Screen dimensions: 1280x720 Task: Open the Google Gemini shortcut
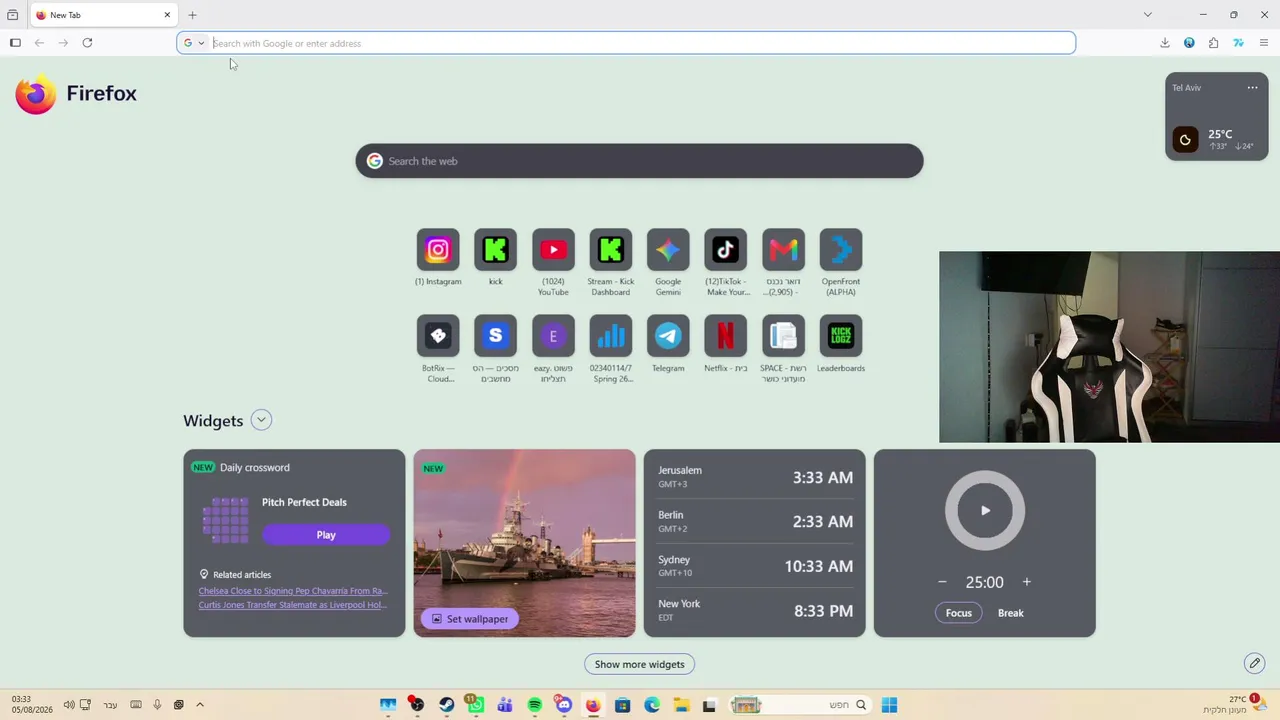coord(668,250)
